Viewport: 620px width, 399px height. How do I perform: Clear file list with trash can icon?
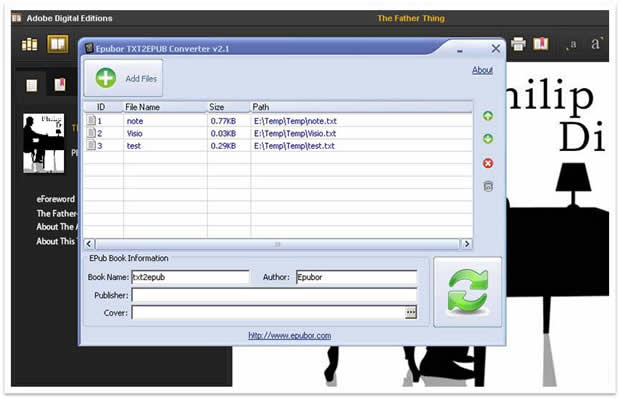(488, 186)
